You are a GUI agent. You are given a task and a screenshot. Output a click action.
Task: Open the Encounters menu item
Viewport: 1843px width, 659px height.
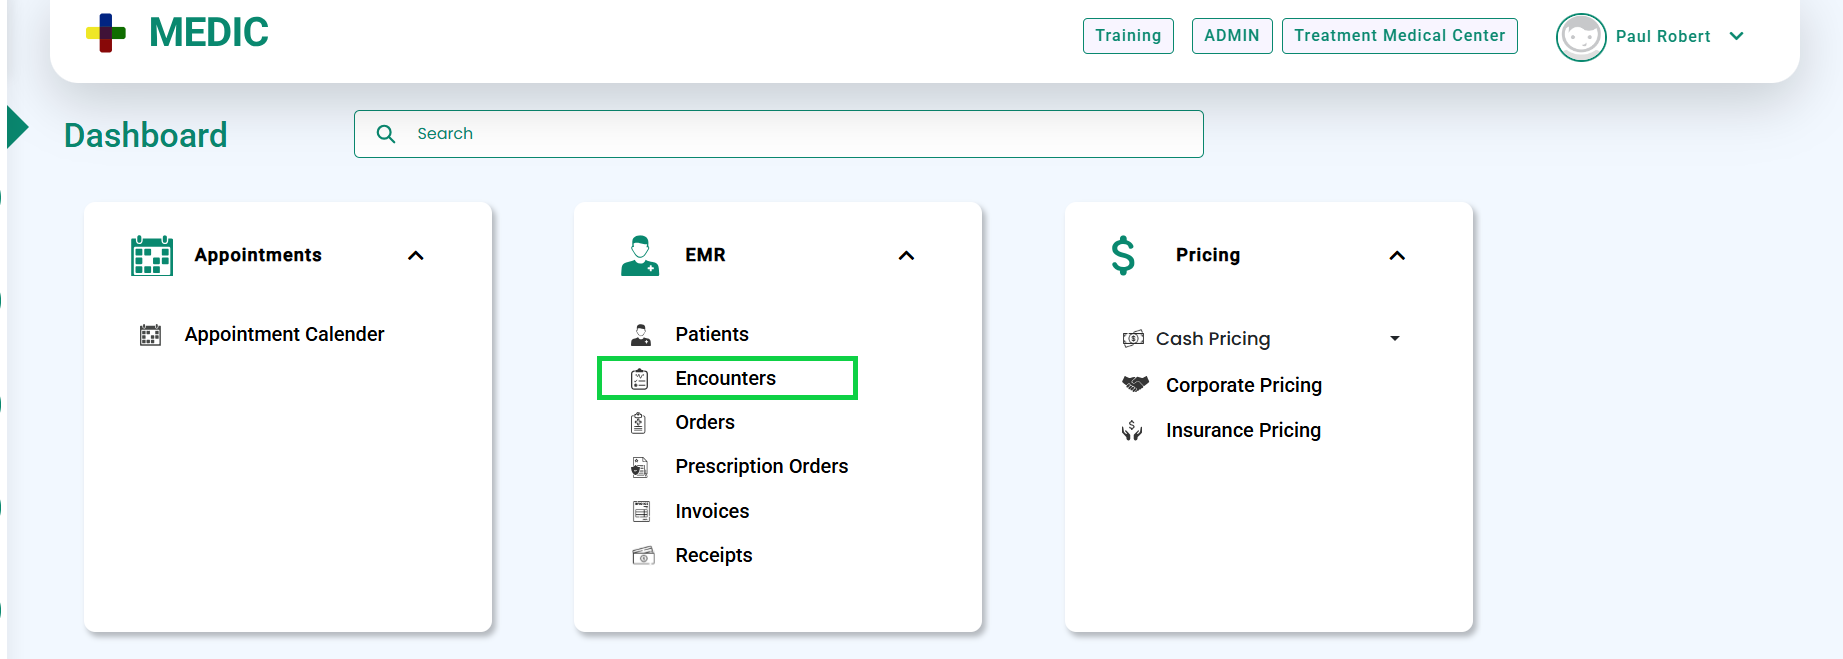click(725, 379)
